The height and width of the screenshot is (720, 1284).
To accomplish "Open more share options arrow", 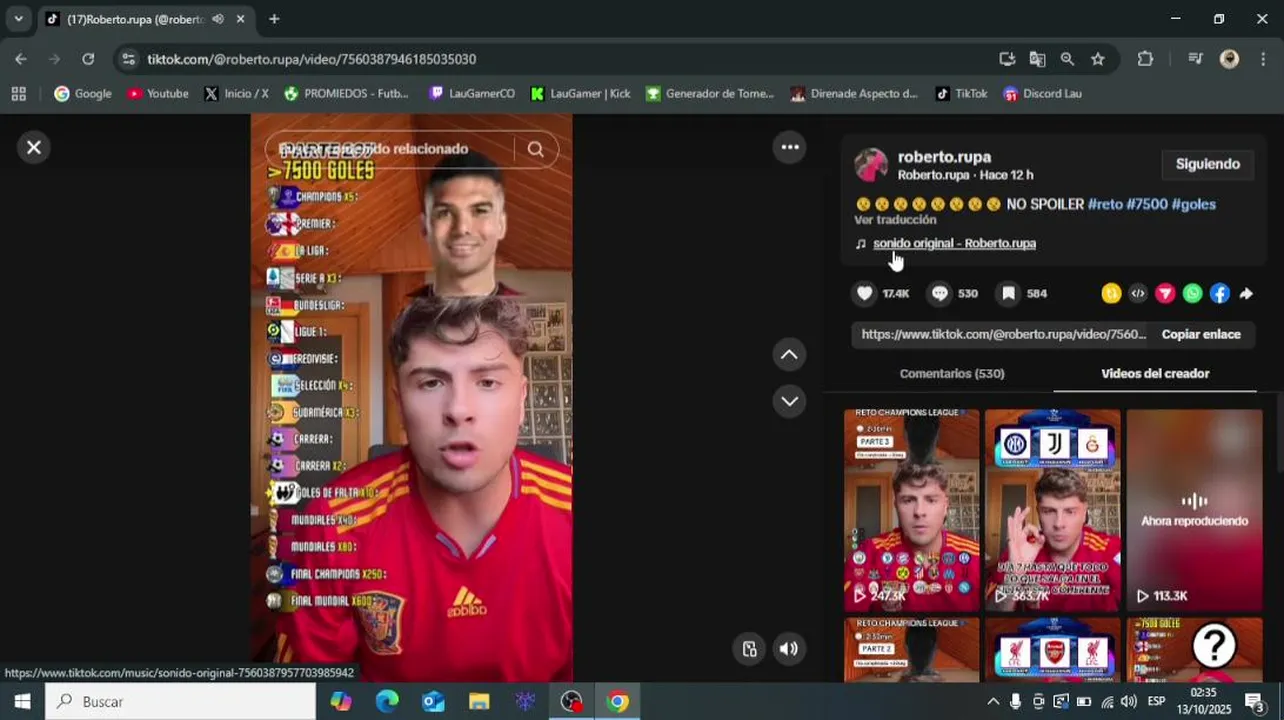I will [1246, 293].
